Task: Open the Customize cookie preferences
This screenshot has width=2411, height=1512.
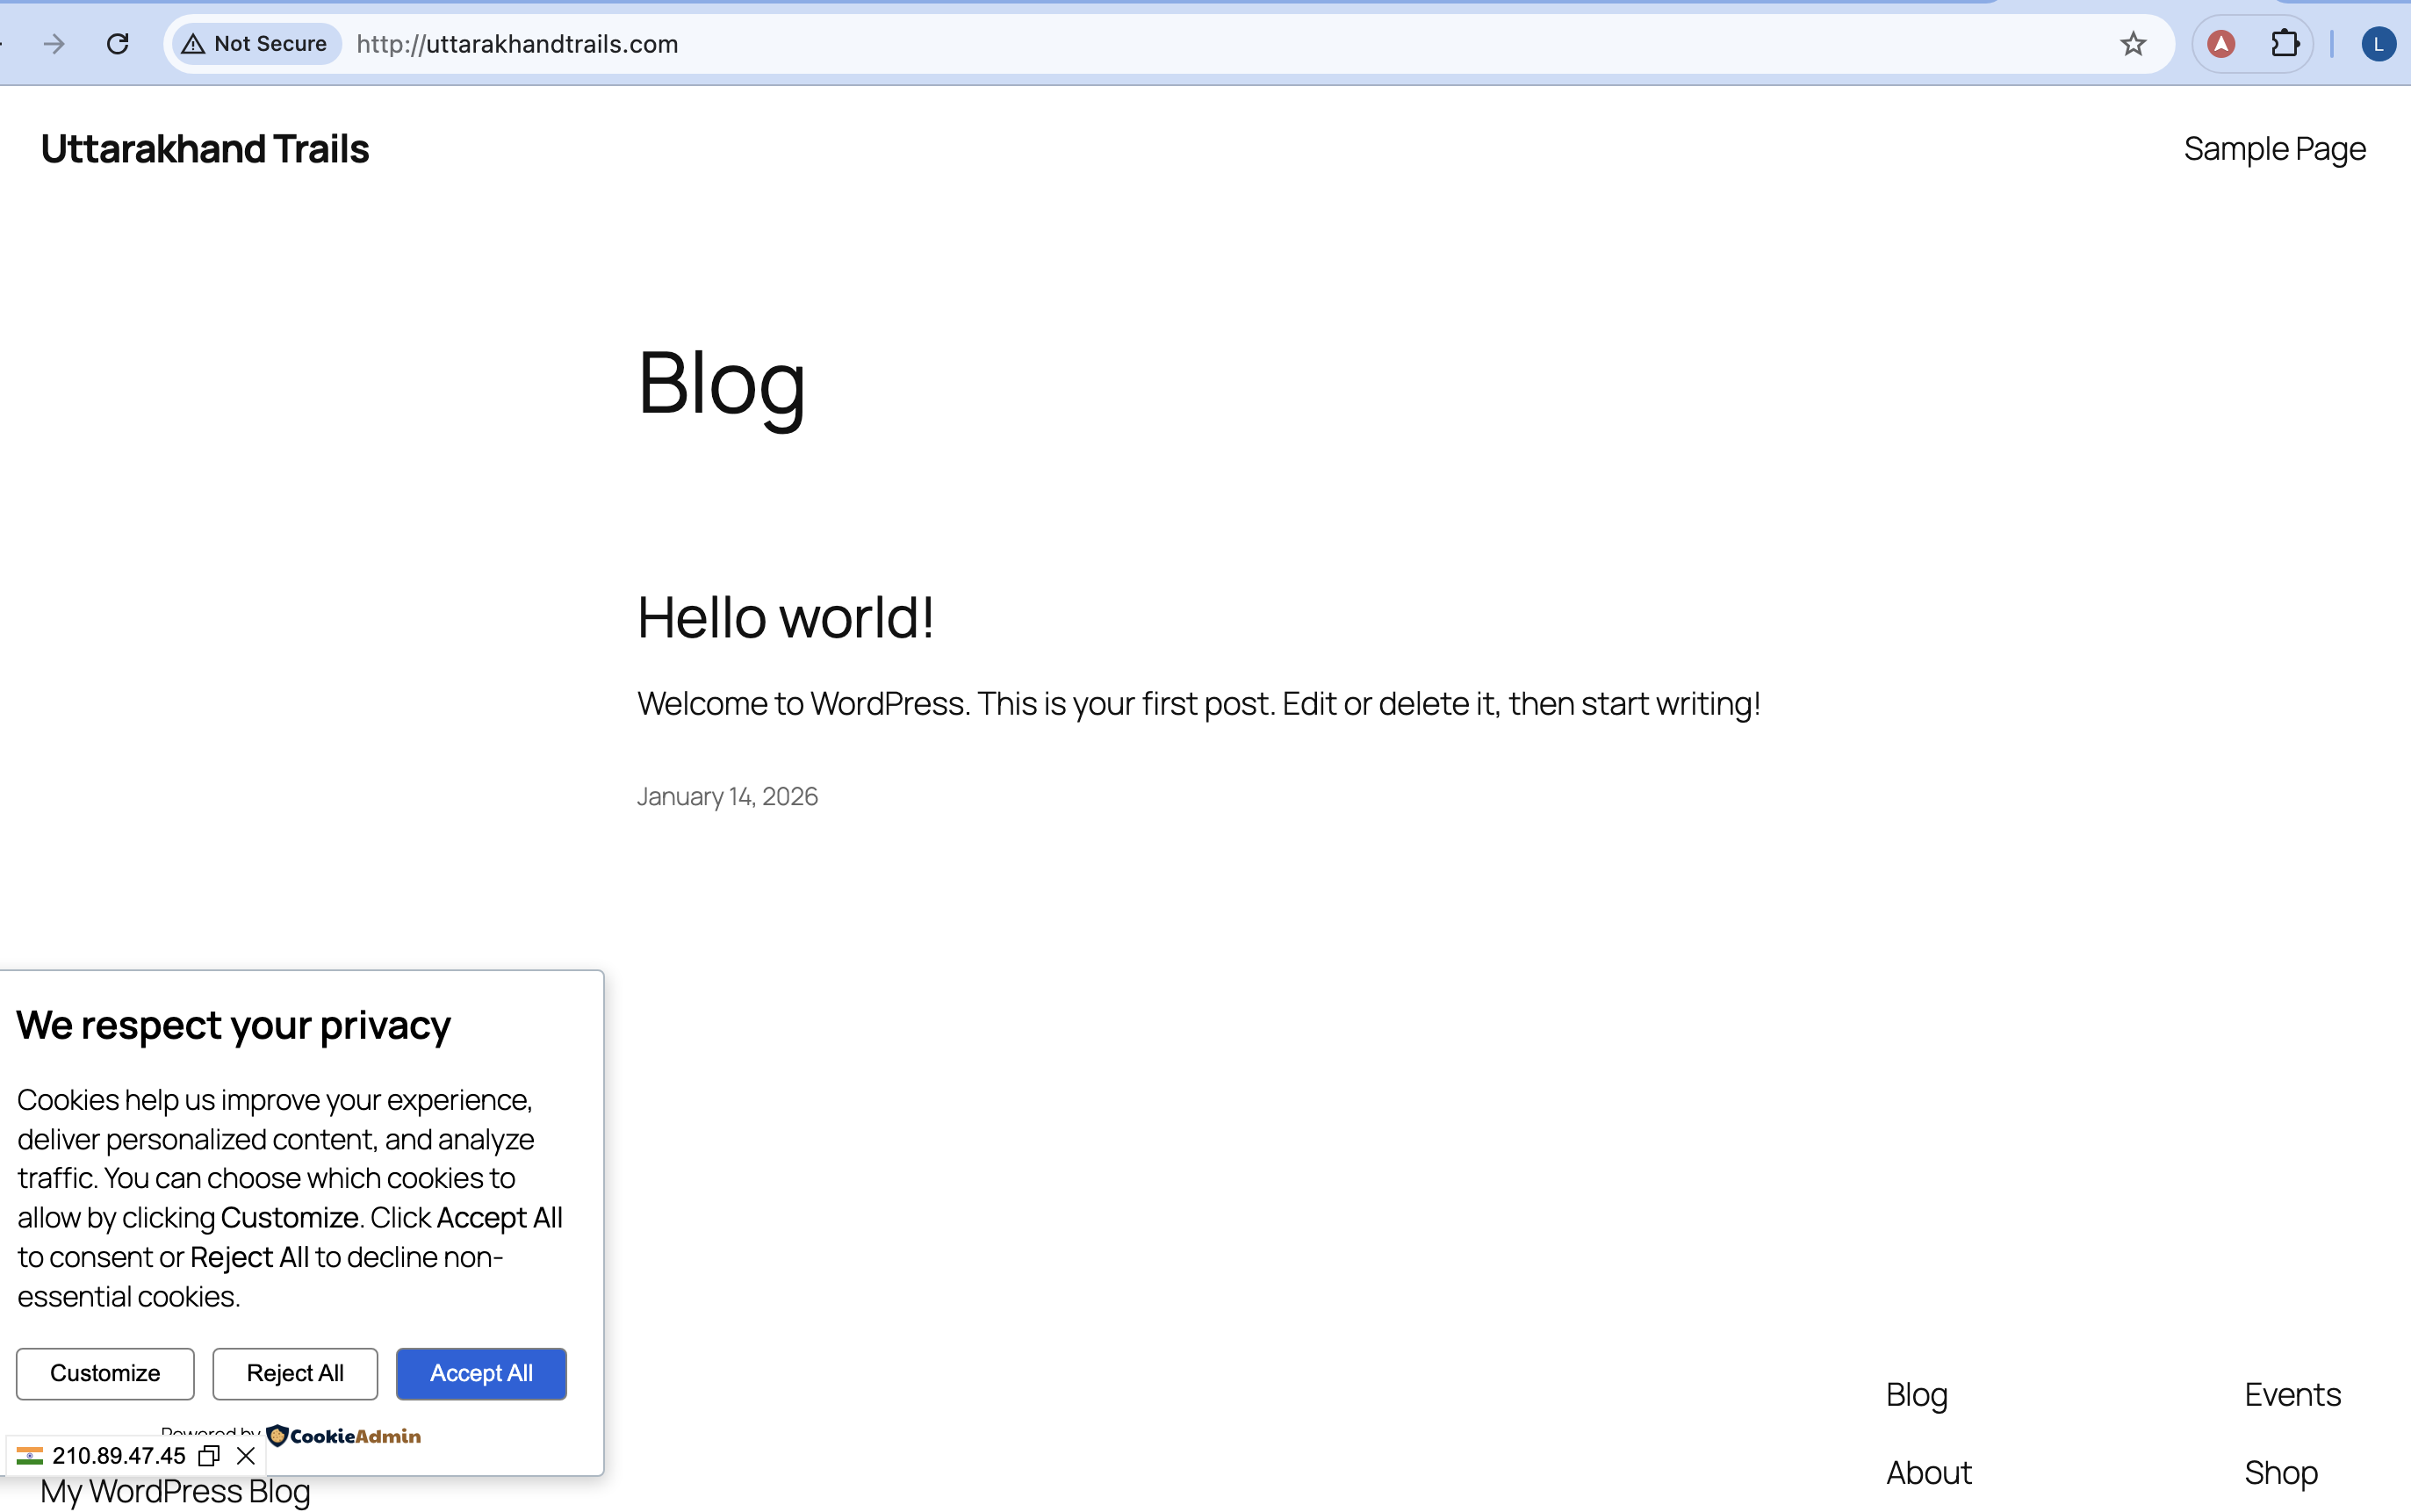Action: click(105, 1373)
